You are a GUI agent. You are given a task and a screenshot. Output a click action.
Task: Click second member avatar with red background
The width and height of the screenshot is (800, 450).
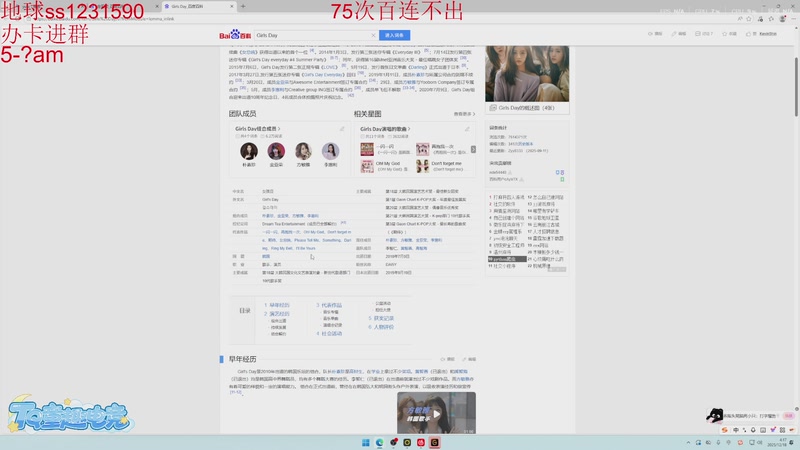click(x=276, y=151)
